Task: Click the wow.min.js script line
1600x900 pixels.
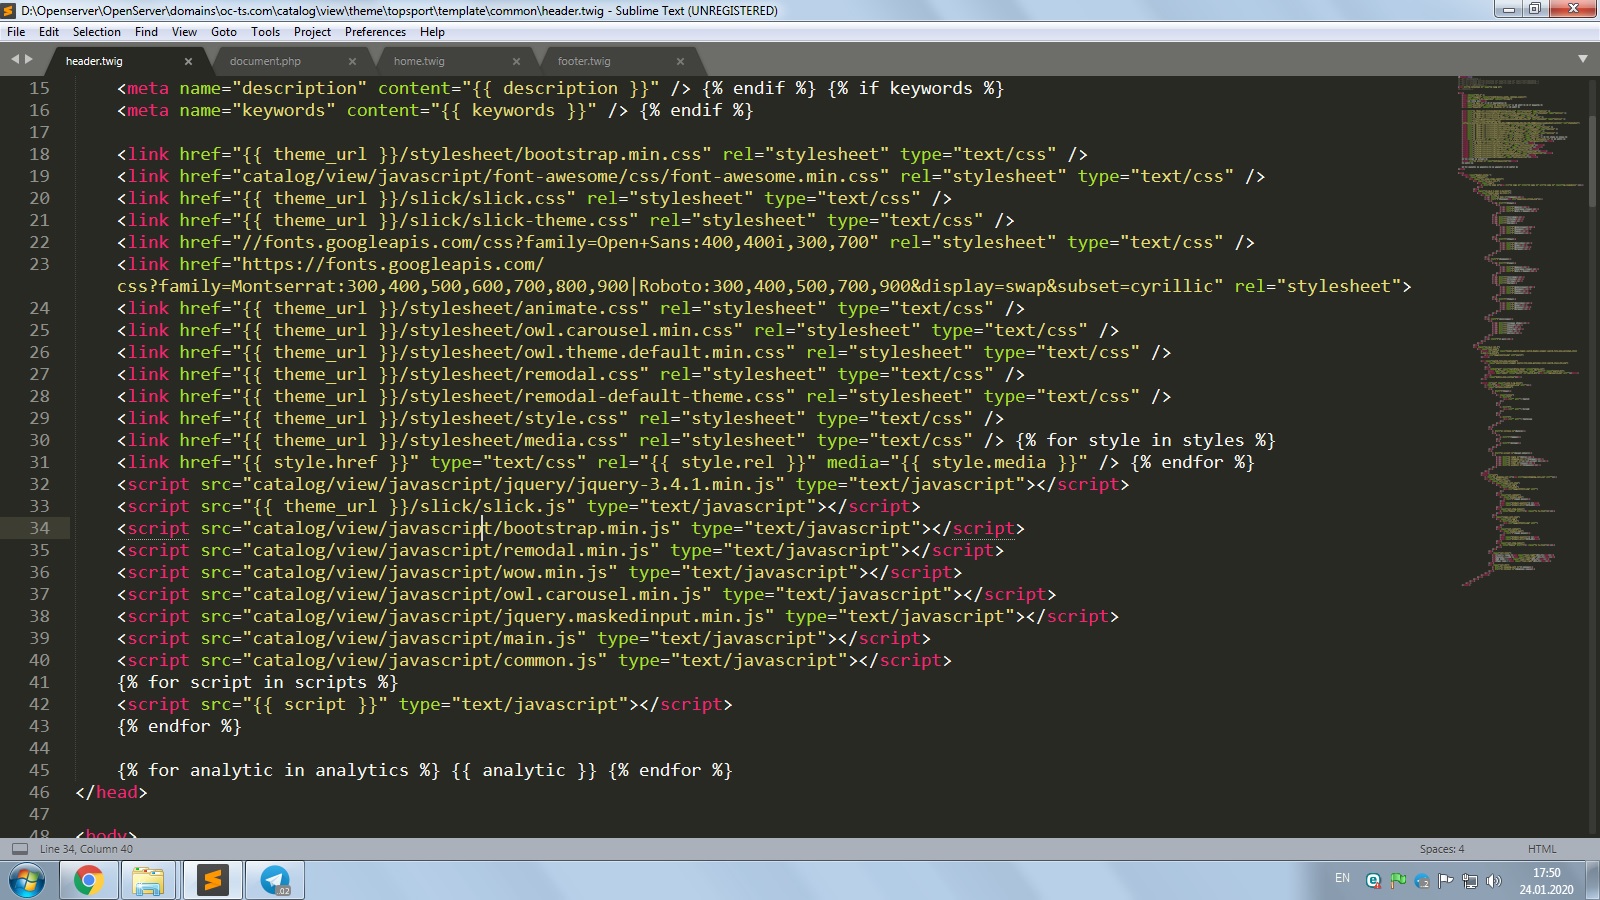Action: pos(540,572)
